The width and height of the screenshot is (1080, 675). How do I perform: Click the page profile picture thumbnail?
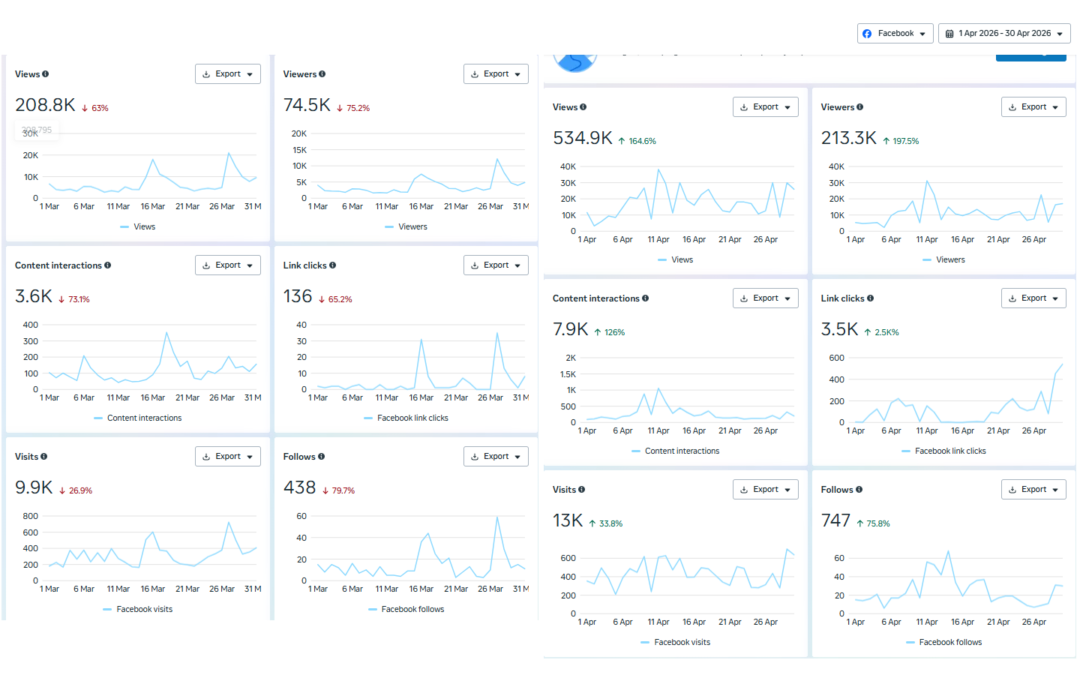pyautogui.click(x=575, y=62)
